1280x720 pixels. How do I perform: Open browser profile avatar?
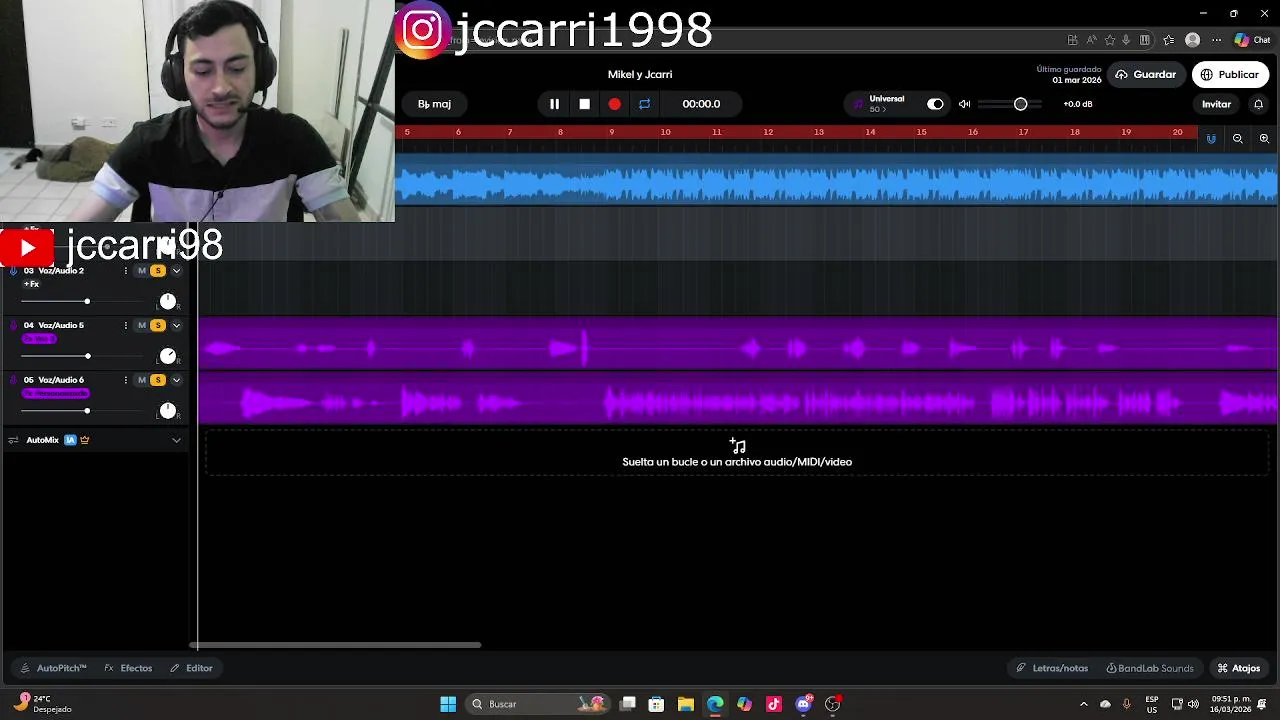[1192, 40]
